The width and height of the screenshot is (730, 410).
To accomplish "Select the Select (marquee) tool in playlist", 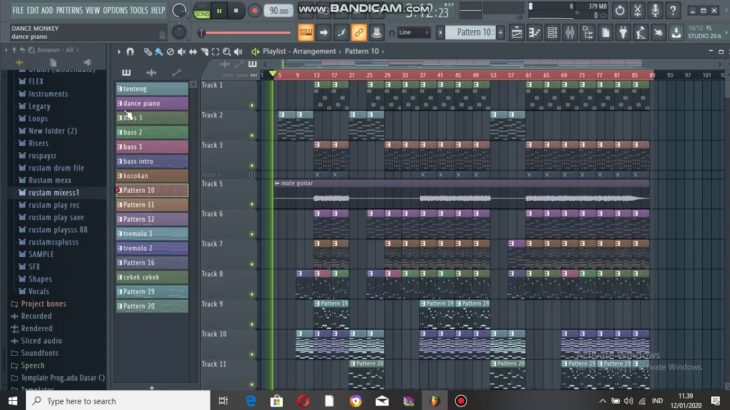I will click(x=215, y=52).
